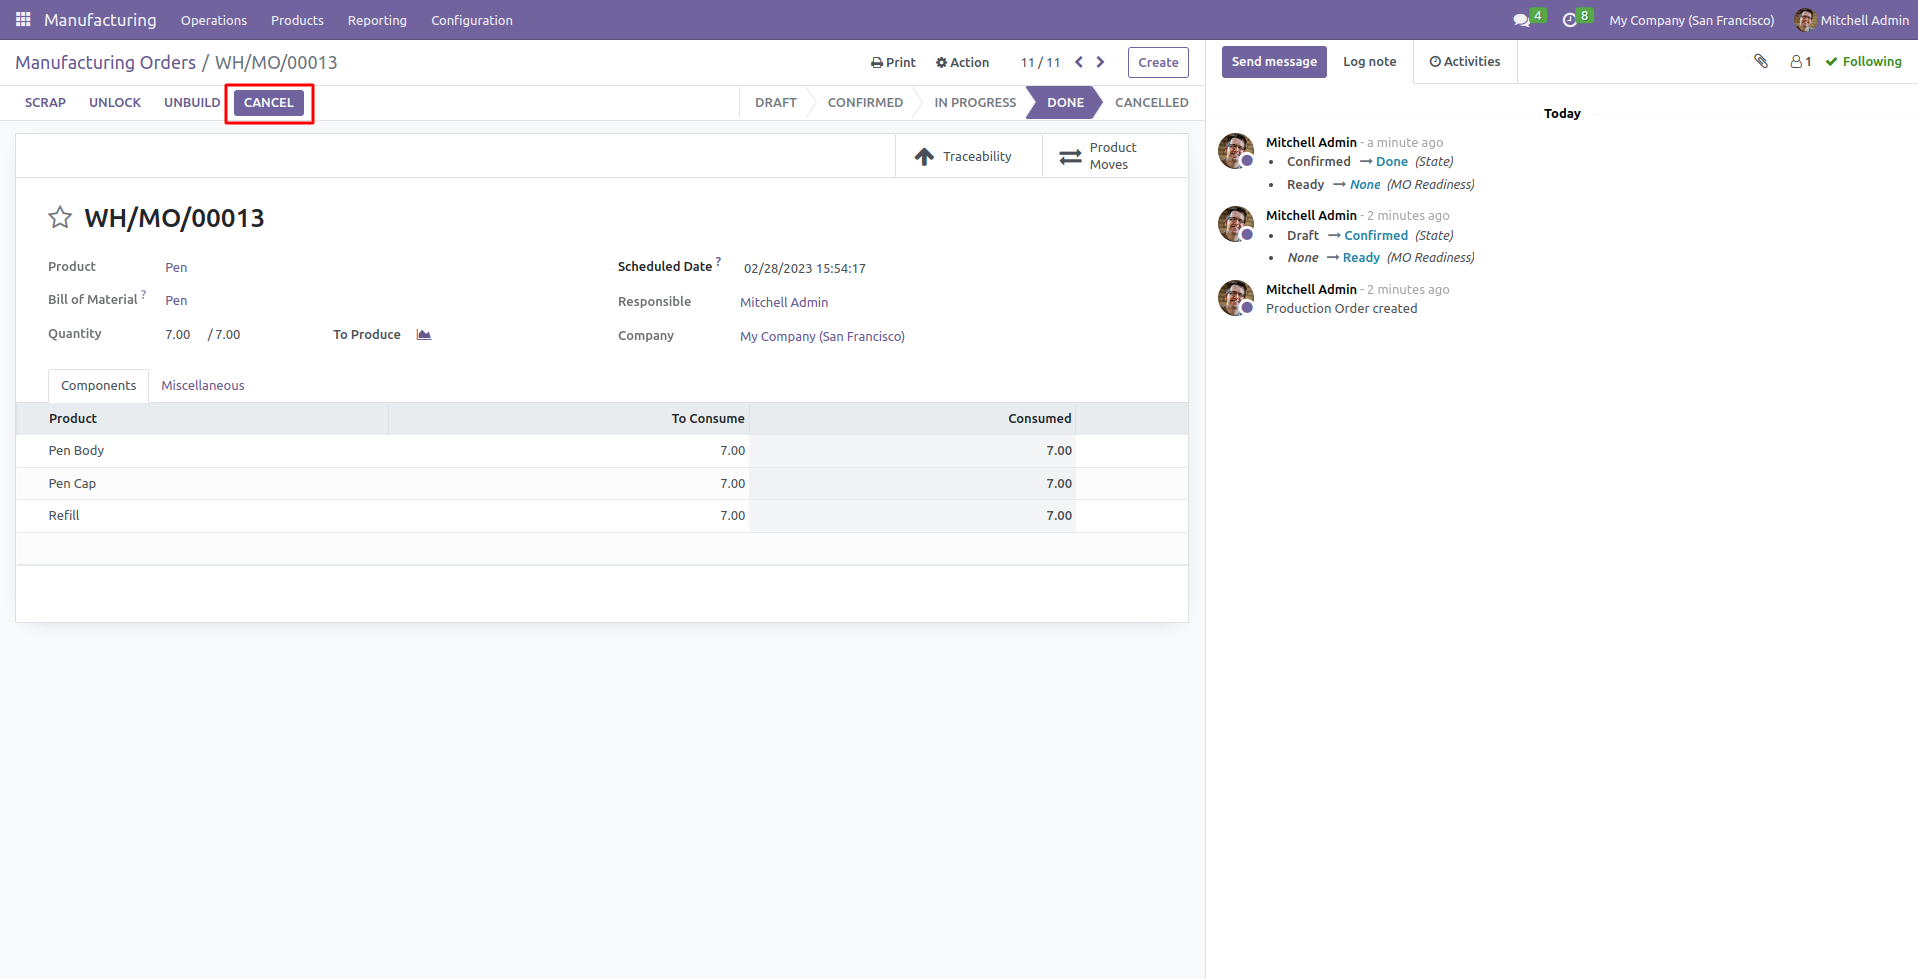The height and width of the screenshot is (979, 1918).
Task: Mark WH/MO/00013 as favorite with star
Action: coord(60,218)
